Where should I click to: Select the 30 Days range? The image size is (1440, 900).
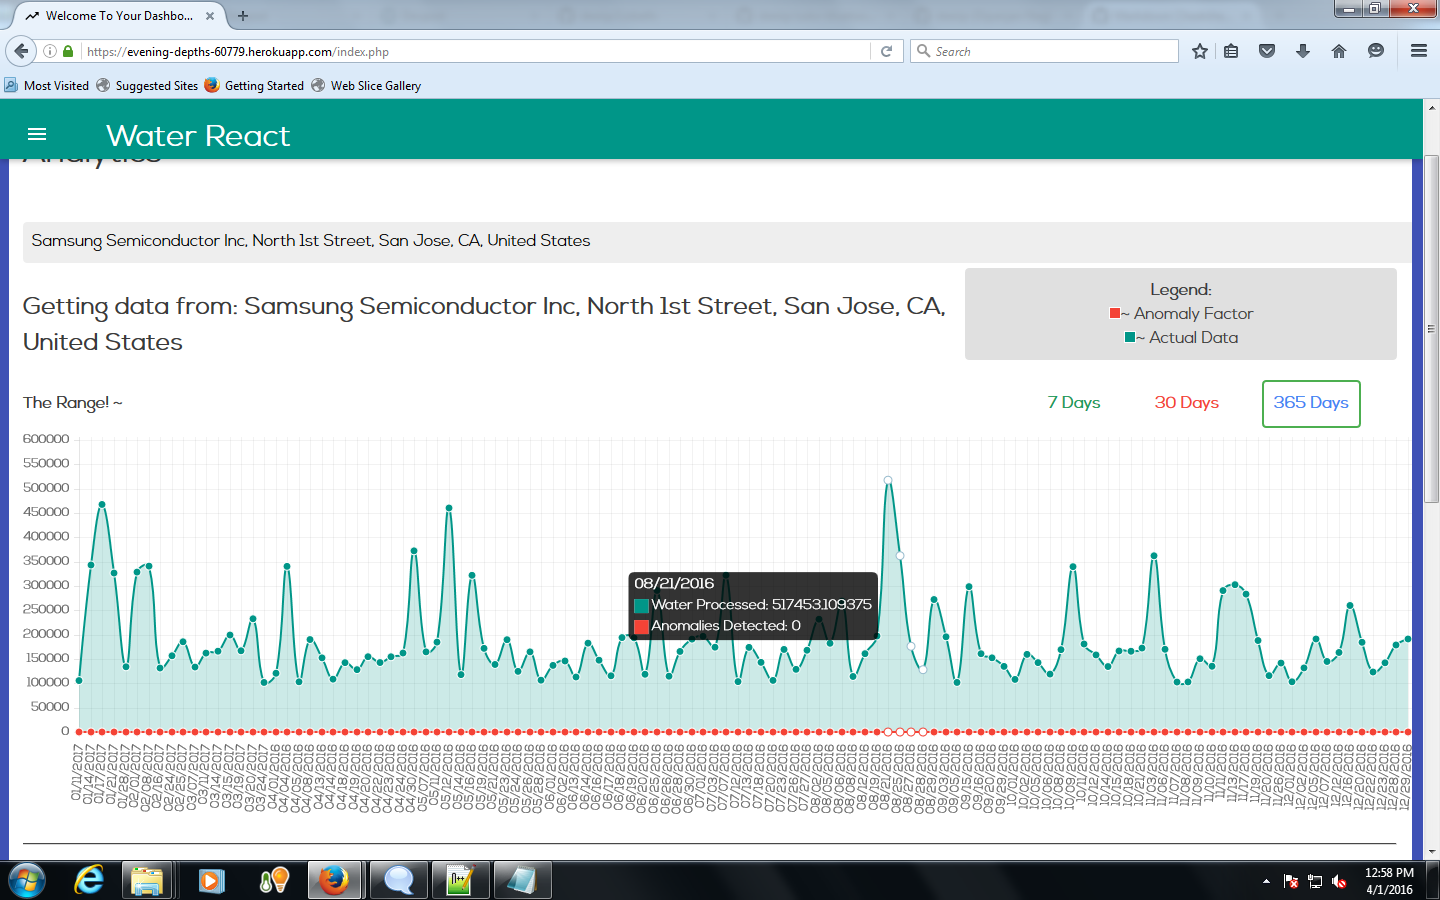coord(1187,403)
